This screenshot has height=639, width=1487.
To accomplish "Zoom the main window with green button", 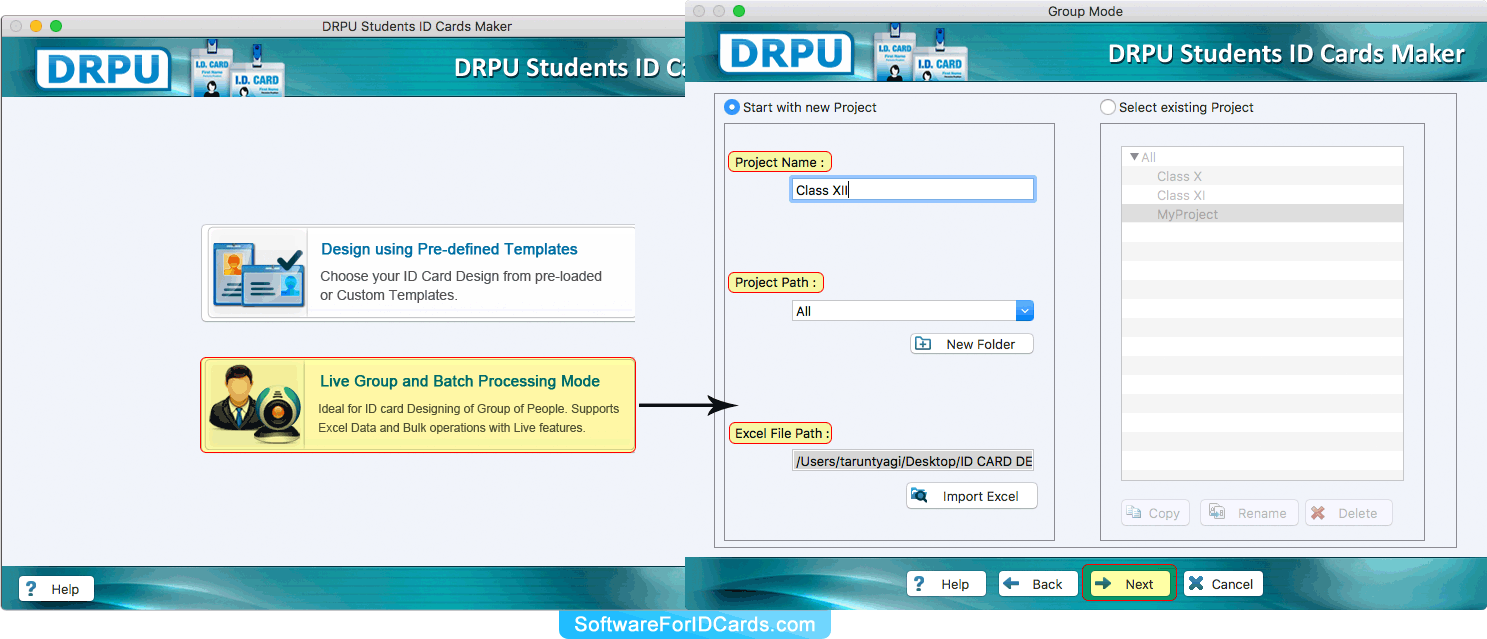I will tap(56, 26).
